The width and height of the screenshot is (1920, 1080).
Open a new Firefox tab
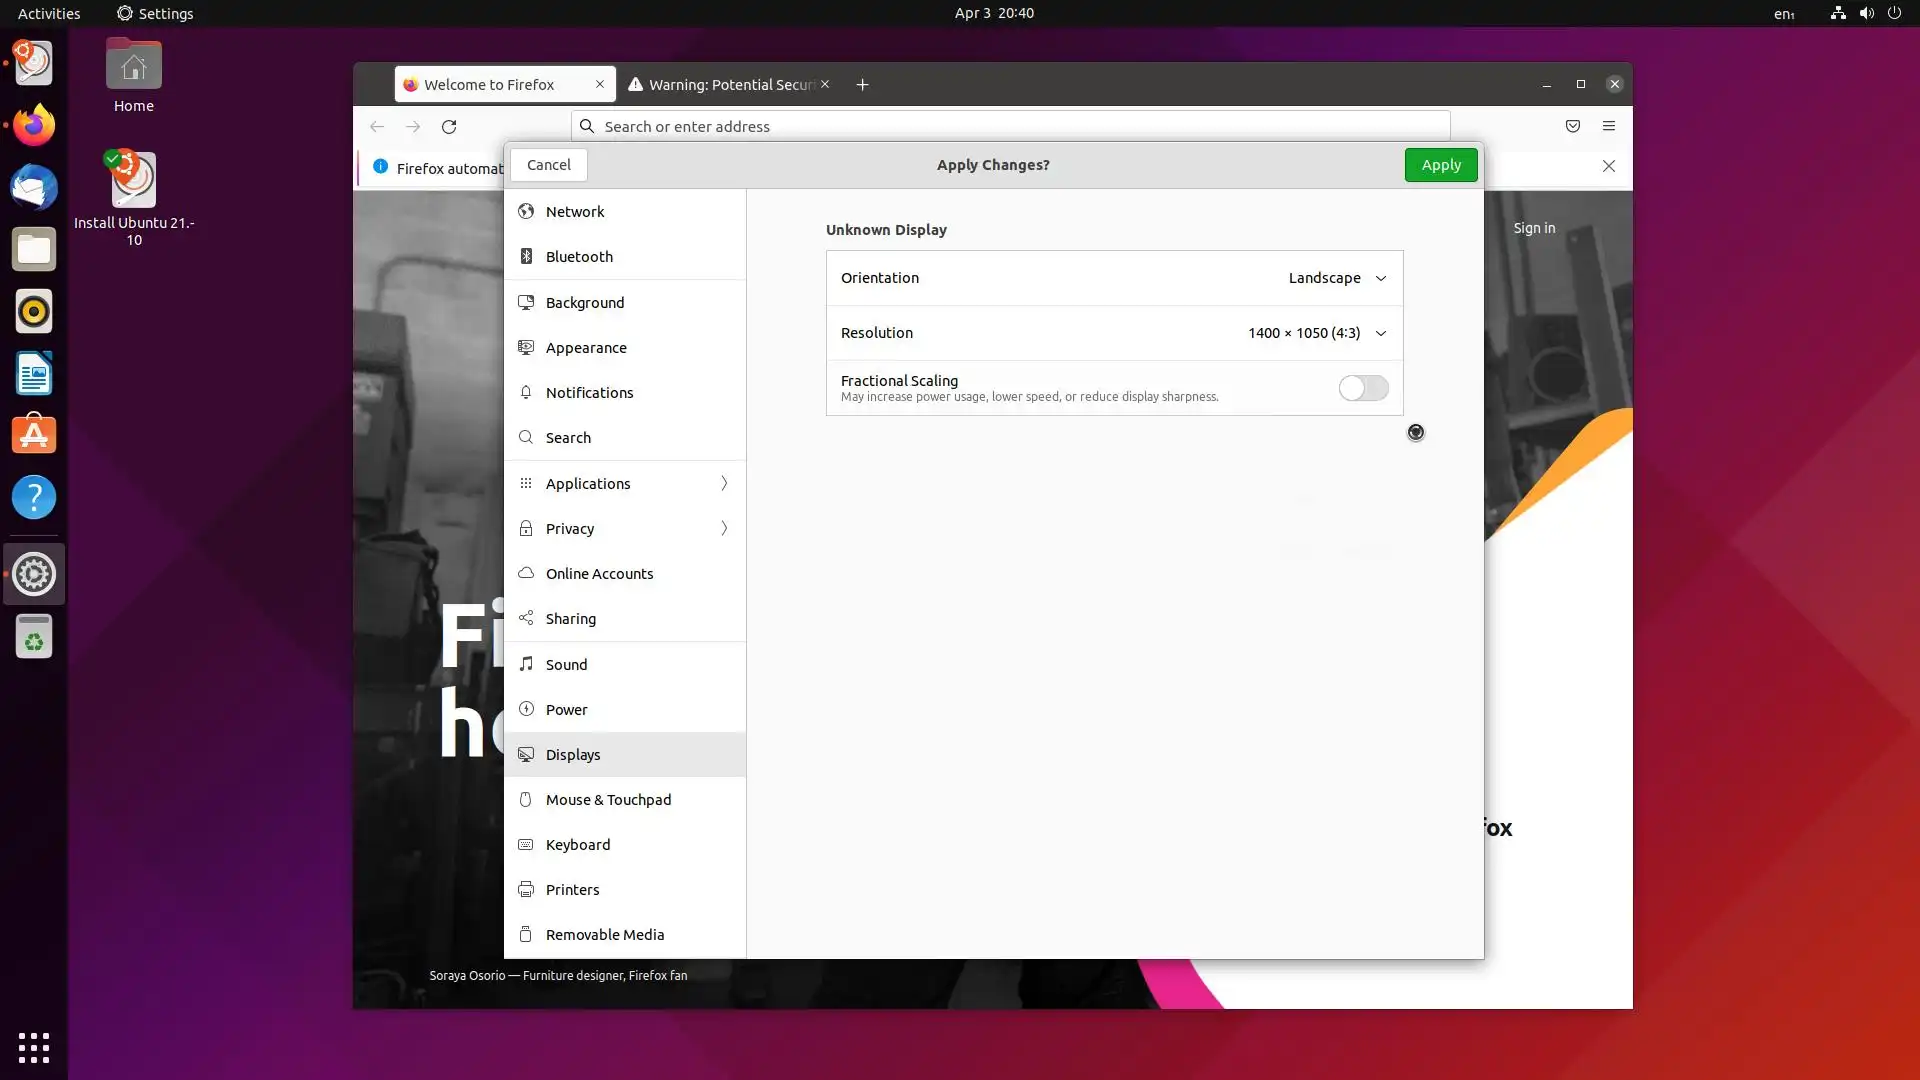(x=862, y=85)
